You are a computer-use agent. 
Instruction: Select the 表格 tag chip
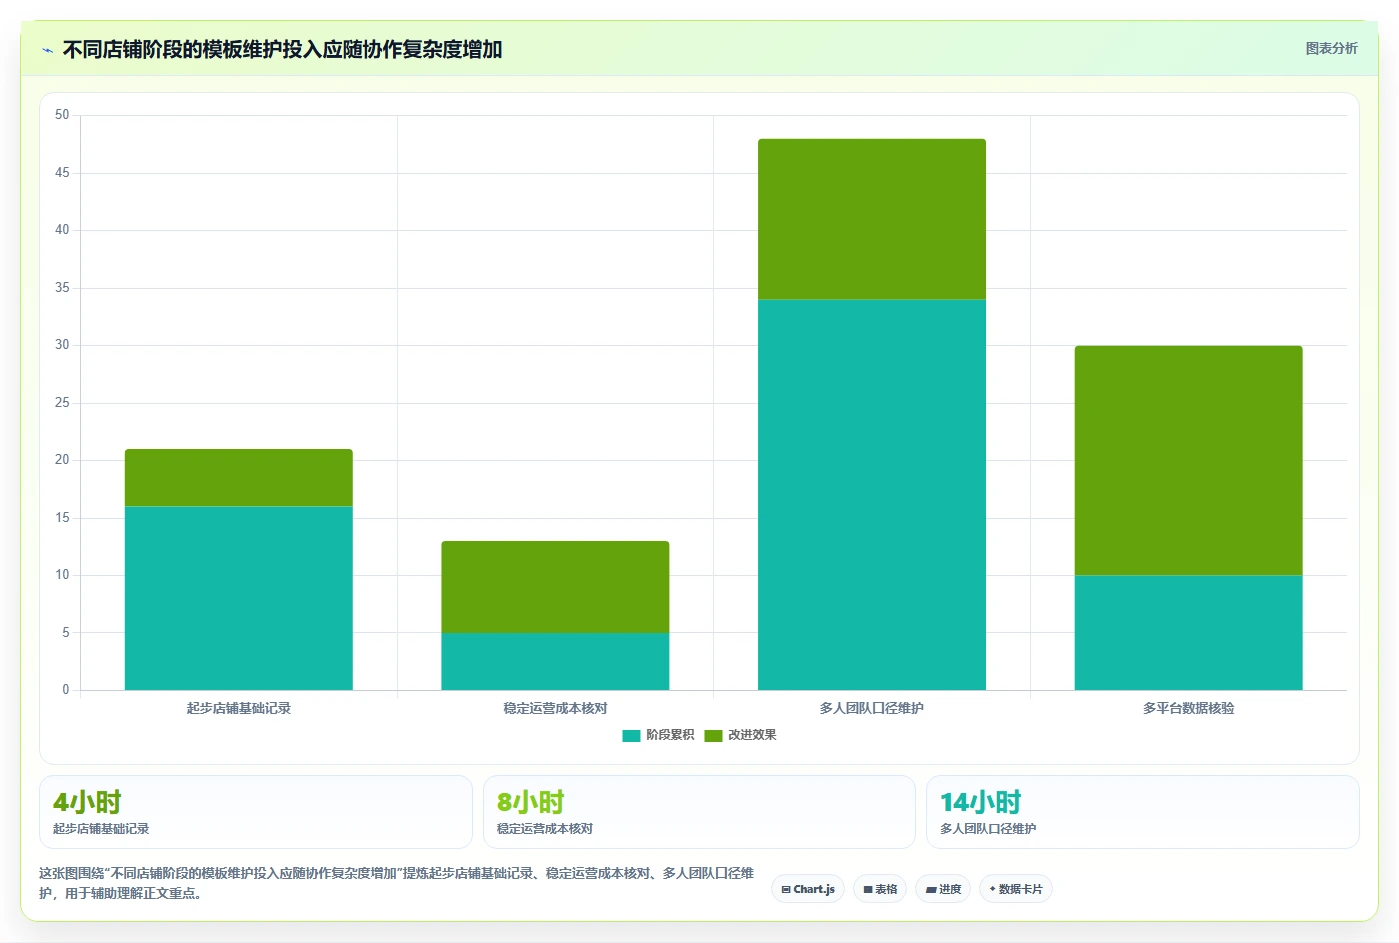880,889
